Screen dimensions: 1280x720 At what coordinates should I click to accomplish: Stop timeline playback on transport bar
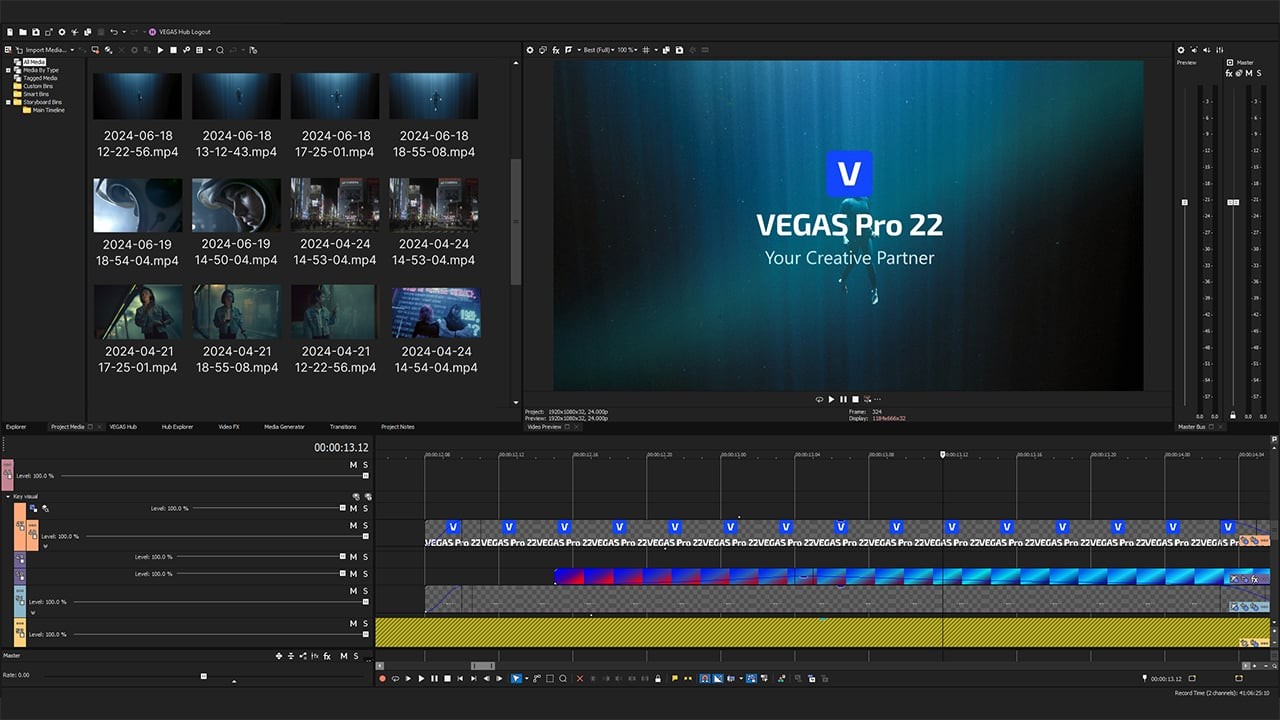(x=447, y=678)
